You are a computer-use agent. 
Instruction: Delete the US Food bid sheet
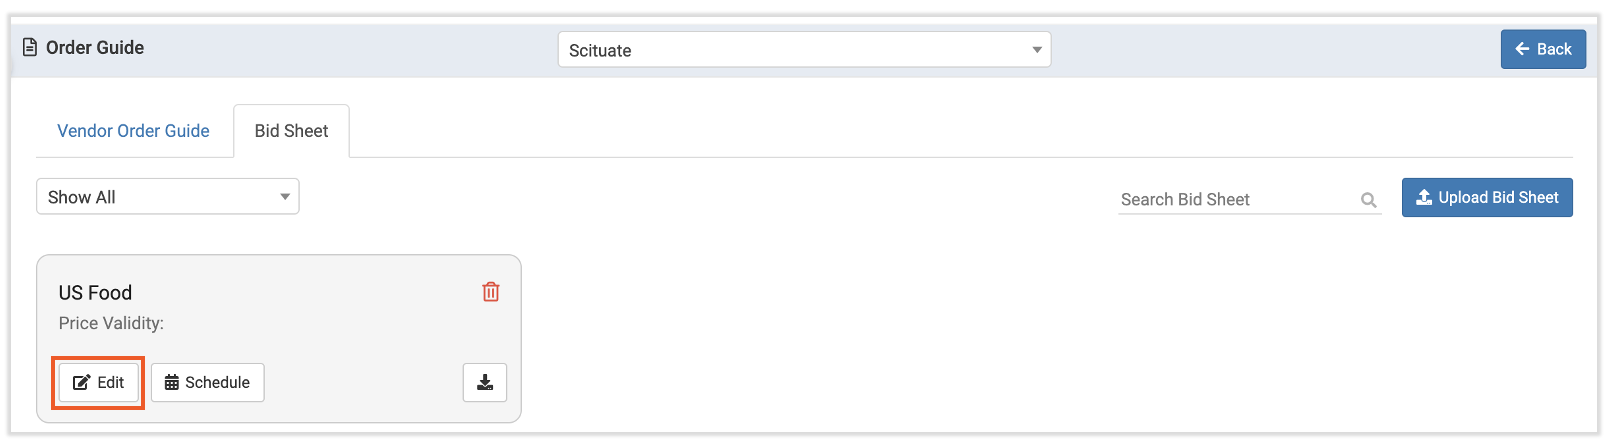[x=491, y=292]
